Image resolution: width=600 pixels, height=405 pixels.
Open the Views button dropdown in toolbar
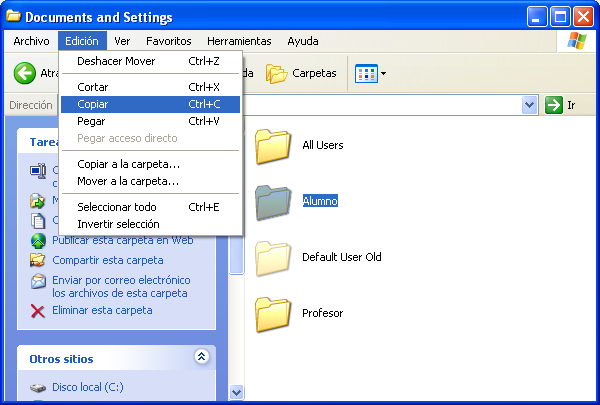coord(371,73)
